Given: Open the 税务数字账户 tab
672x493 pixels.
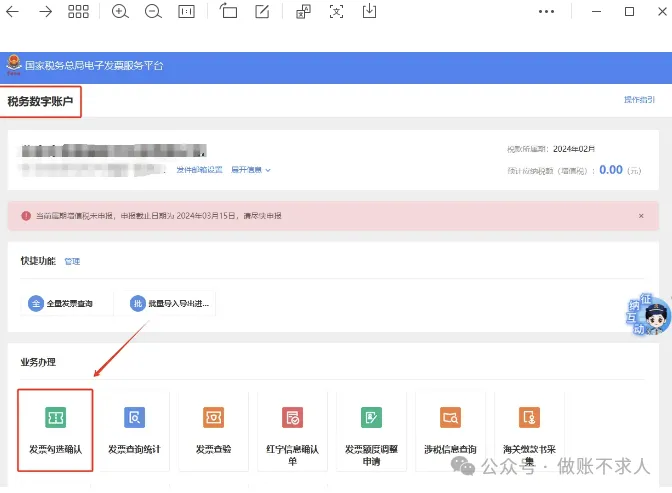Looking at the screenshot, I should 40,102.
